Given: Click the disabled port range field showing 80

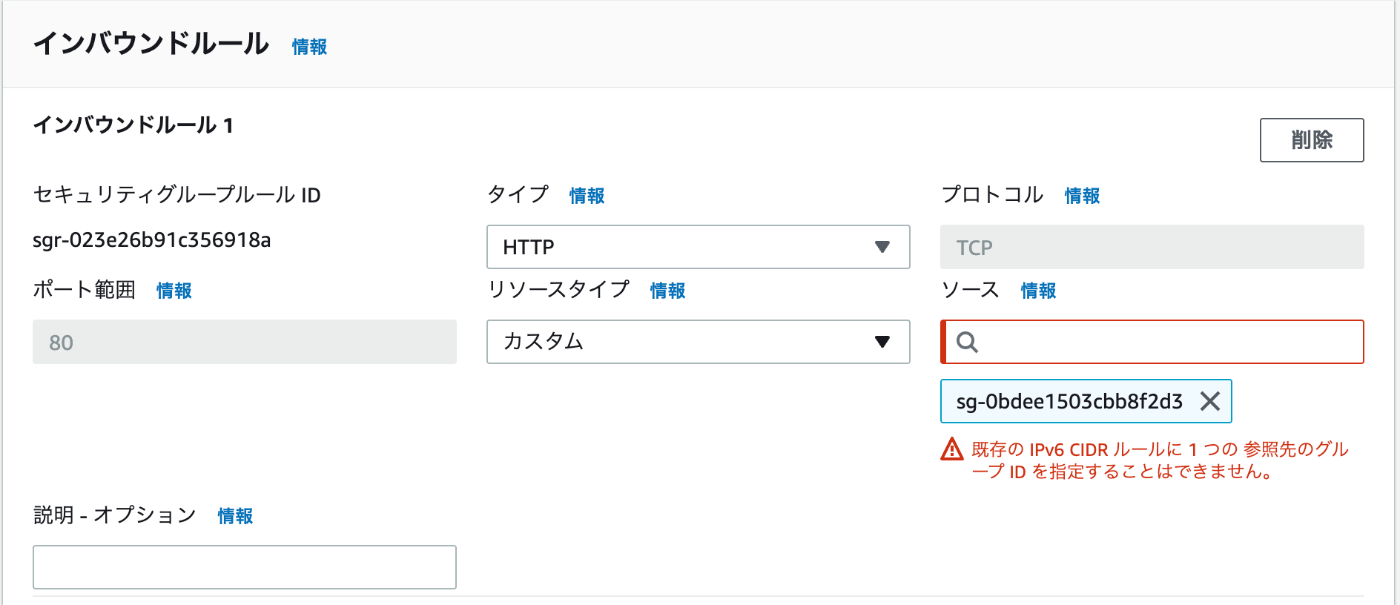Looking at the screenshot, I should point(245,342).
